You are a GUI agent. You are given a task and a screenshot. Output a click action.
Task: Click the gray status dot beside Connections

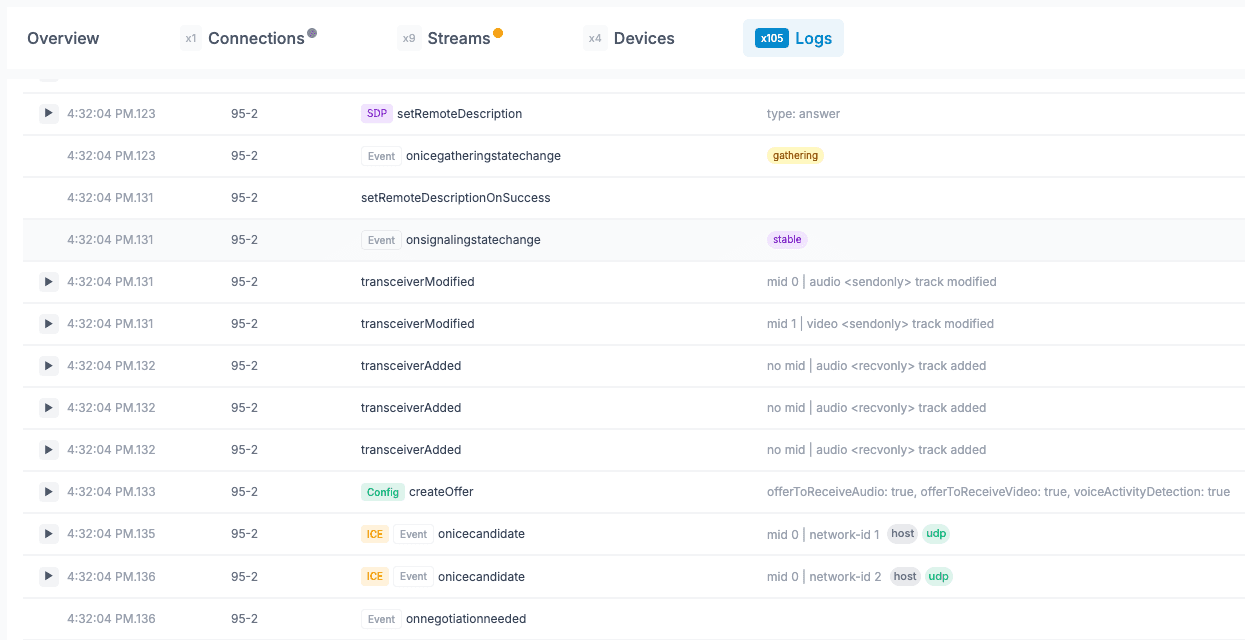pyautogui.click(x=312, y=33)
